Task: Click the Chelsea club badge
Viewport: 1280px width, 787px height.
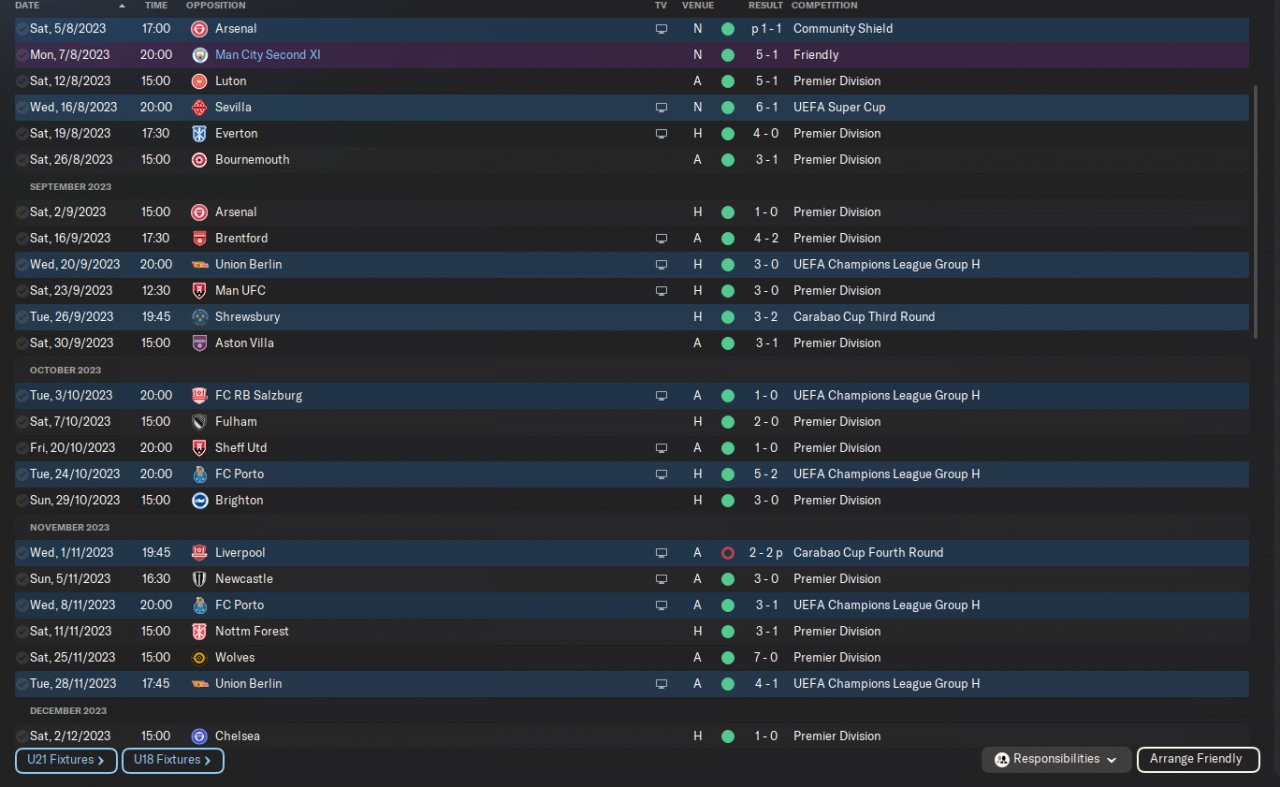Action: 199,736
